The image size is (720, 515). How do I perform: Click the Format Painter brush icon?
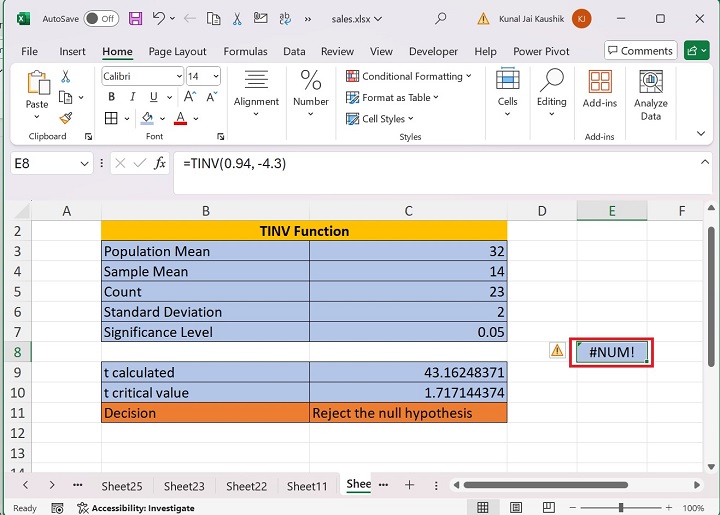click(x=66, y=118)
